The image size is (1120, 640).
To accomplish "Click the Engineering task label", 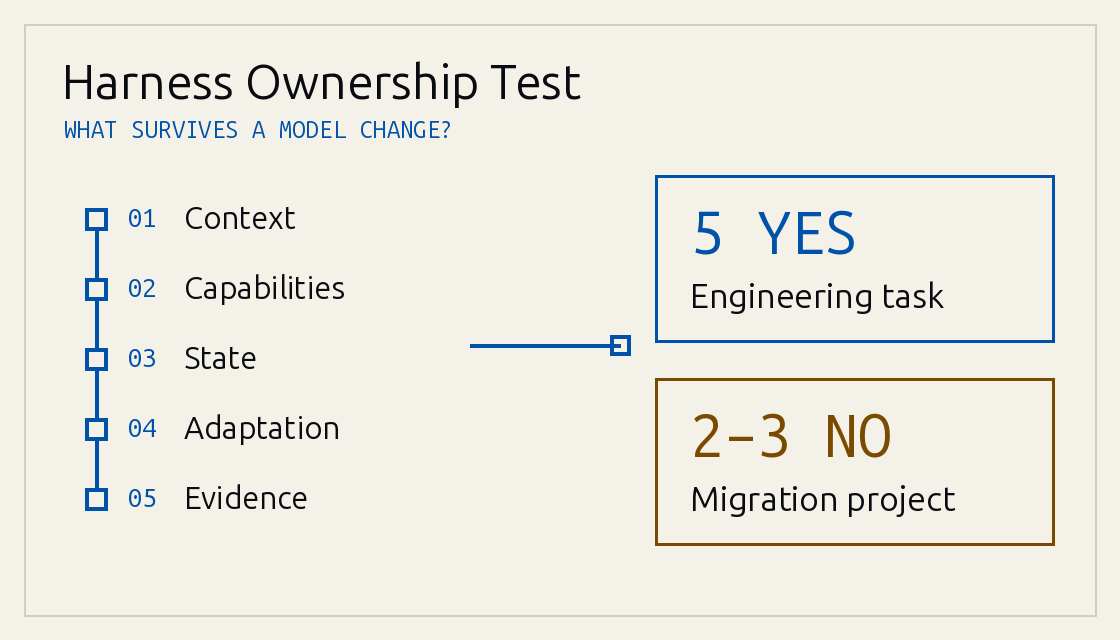I will coord(817,297).
